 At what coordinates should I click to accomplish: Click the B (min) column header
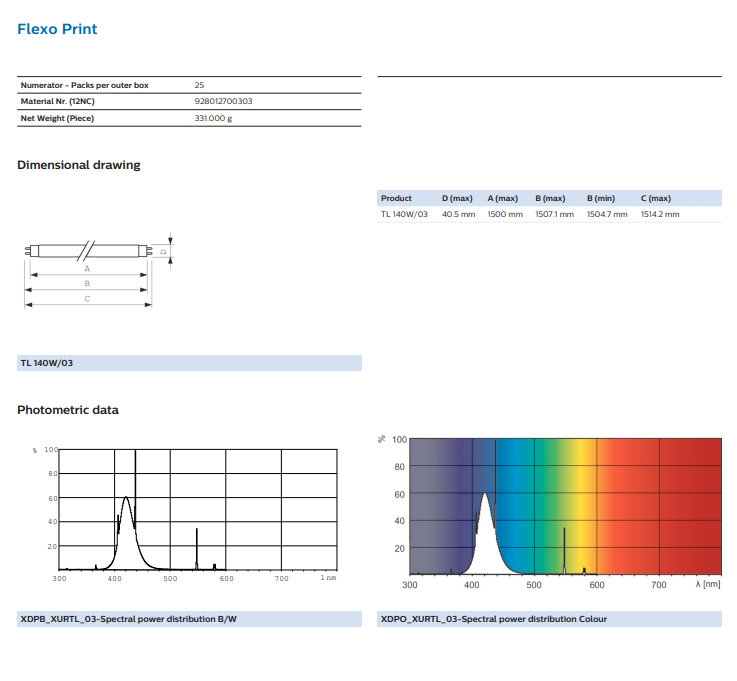601,198
